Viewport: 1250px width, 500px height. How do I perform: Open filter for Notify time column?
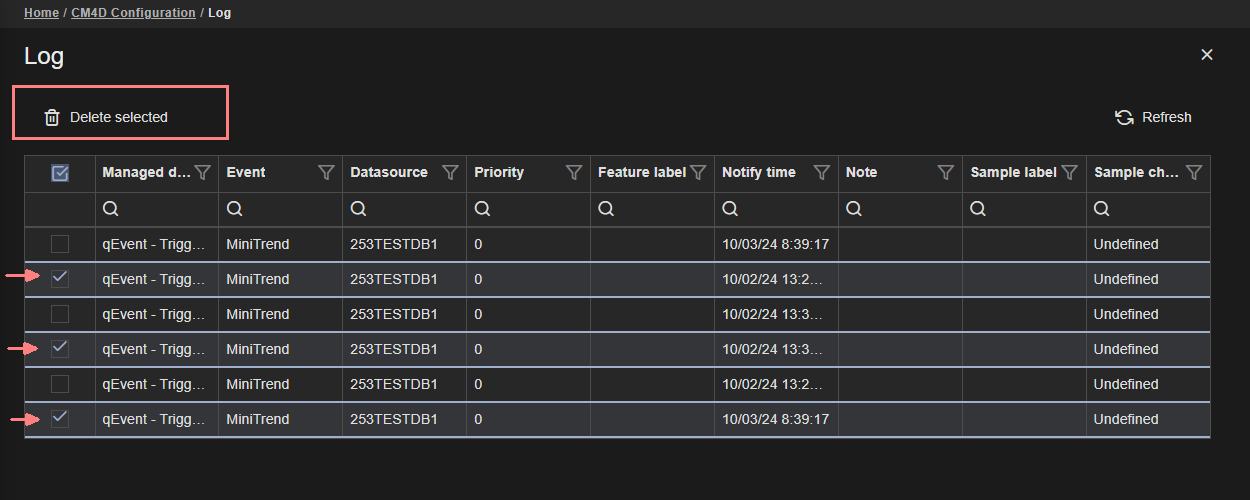coord(822,173)
